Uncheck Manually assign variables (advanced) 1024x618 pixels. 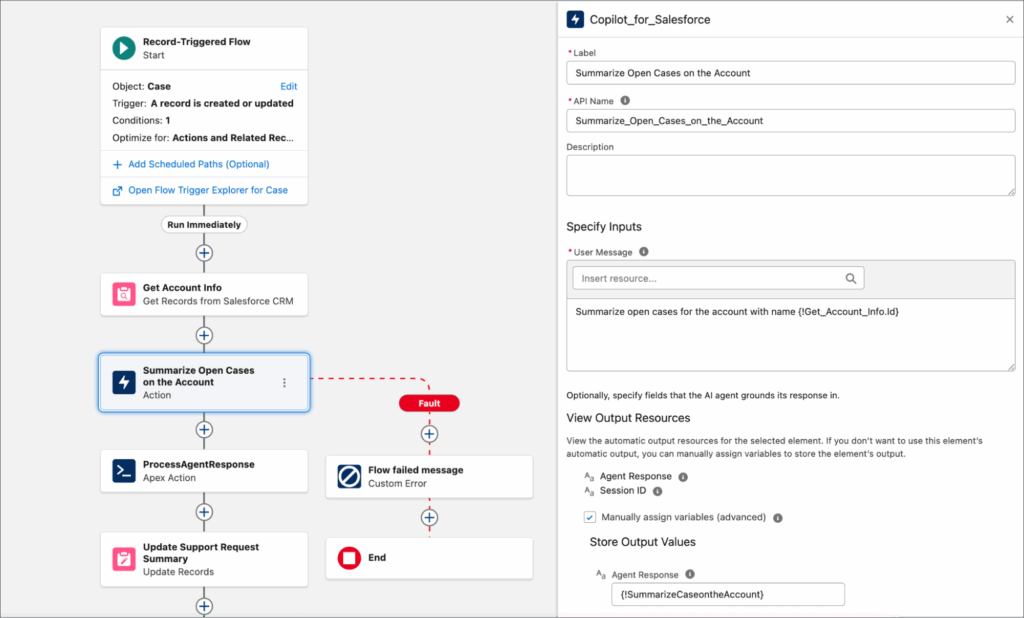pyautogui.click(x=590, y=517)
